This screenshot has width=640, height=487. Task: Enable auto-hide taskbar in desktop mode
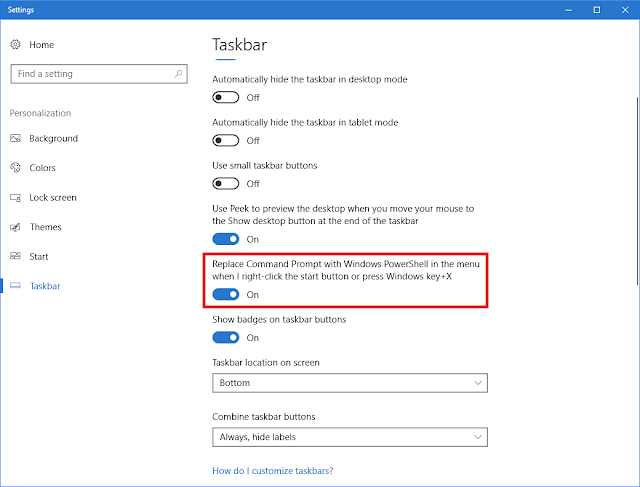(x=226, y=97)
